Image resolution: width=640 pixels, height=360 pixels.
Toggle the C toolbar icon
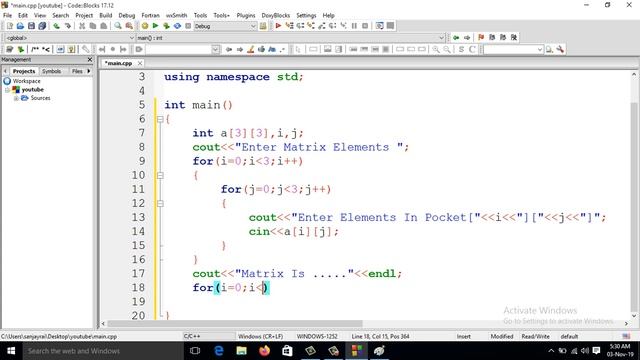coord(472,49)
